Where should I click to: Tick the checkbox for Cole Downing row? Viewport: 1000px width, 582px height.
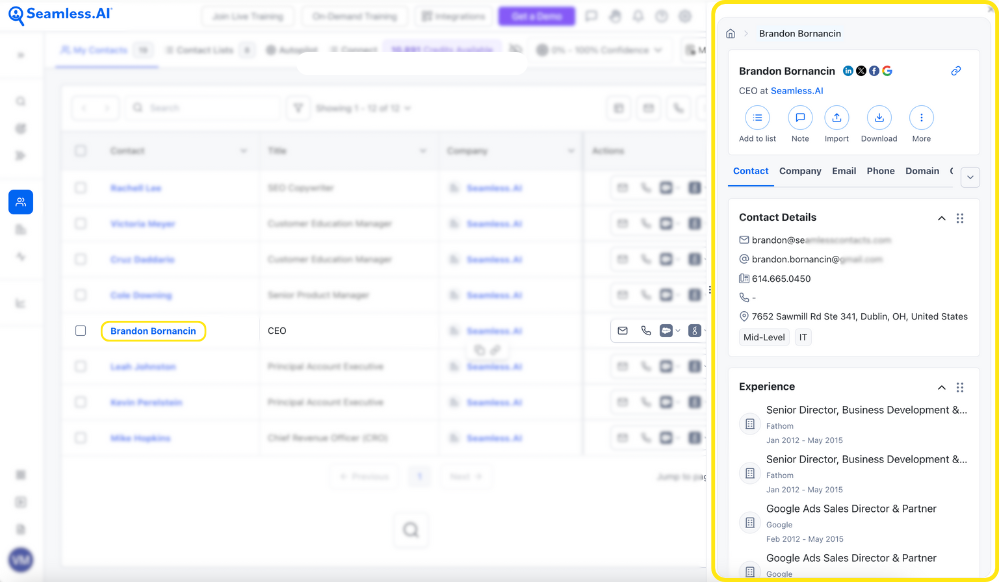click(80, 295)
